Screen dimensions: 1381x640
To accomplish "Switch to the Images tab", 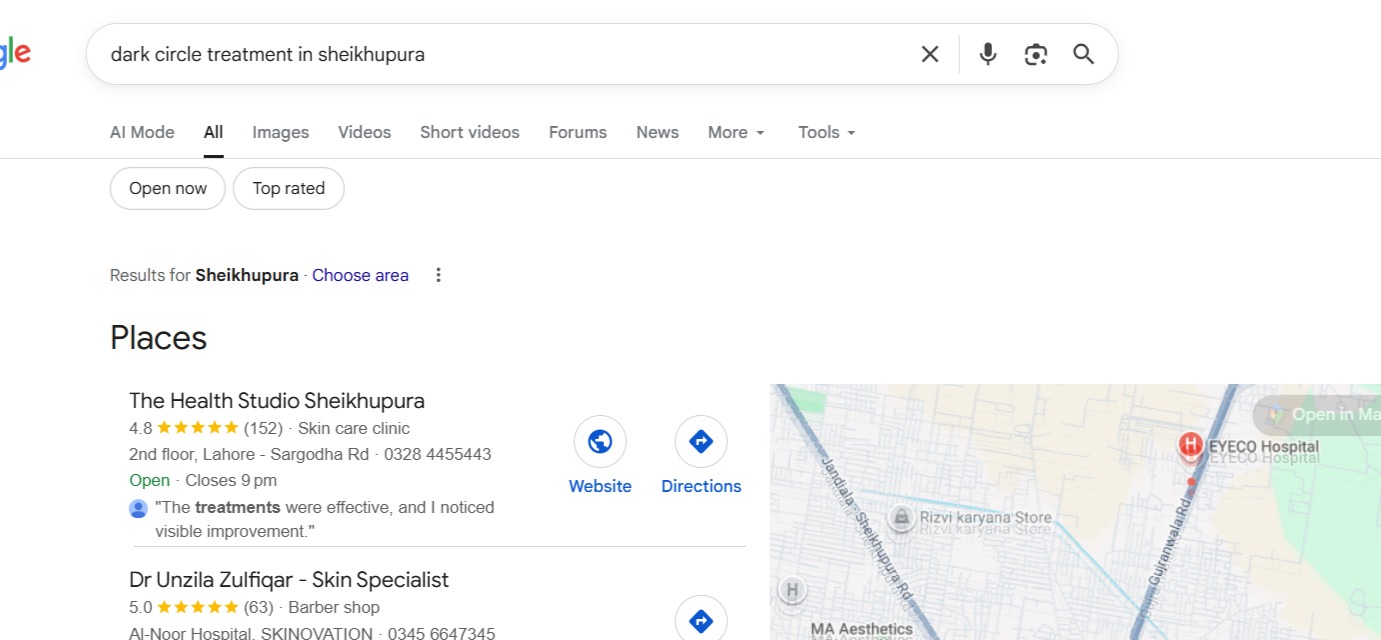I will [x=280, y=132].
